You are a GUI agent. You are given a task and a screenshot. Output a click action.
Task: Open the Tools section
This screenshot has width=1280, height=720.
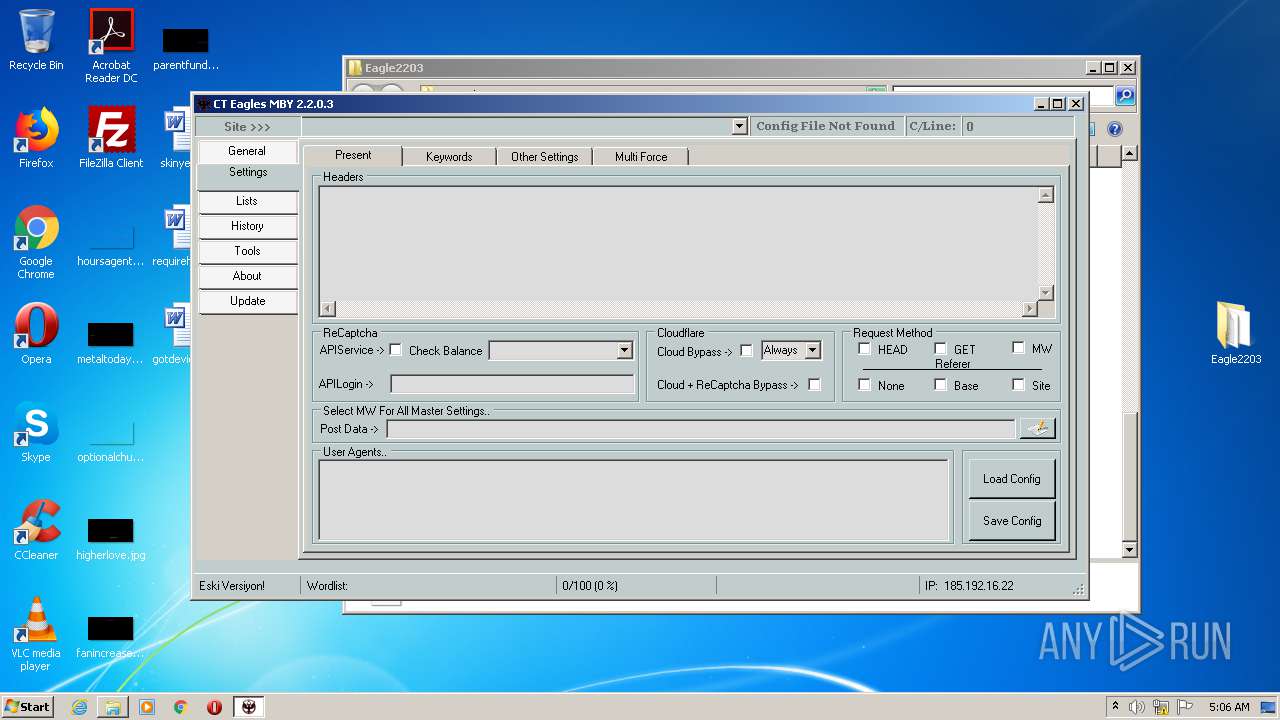tap(247, 251)
